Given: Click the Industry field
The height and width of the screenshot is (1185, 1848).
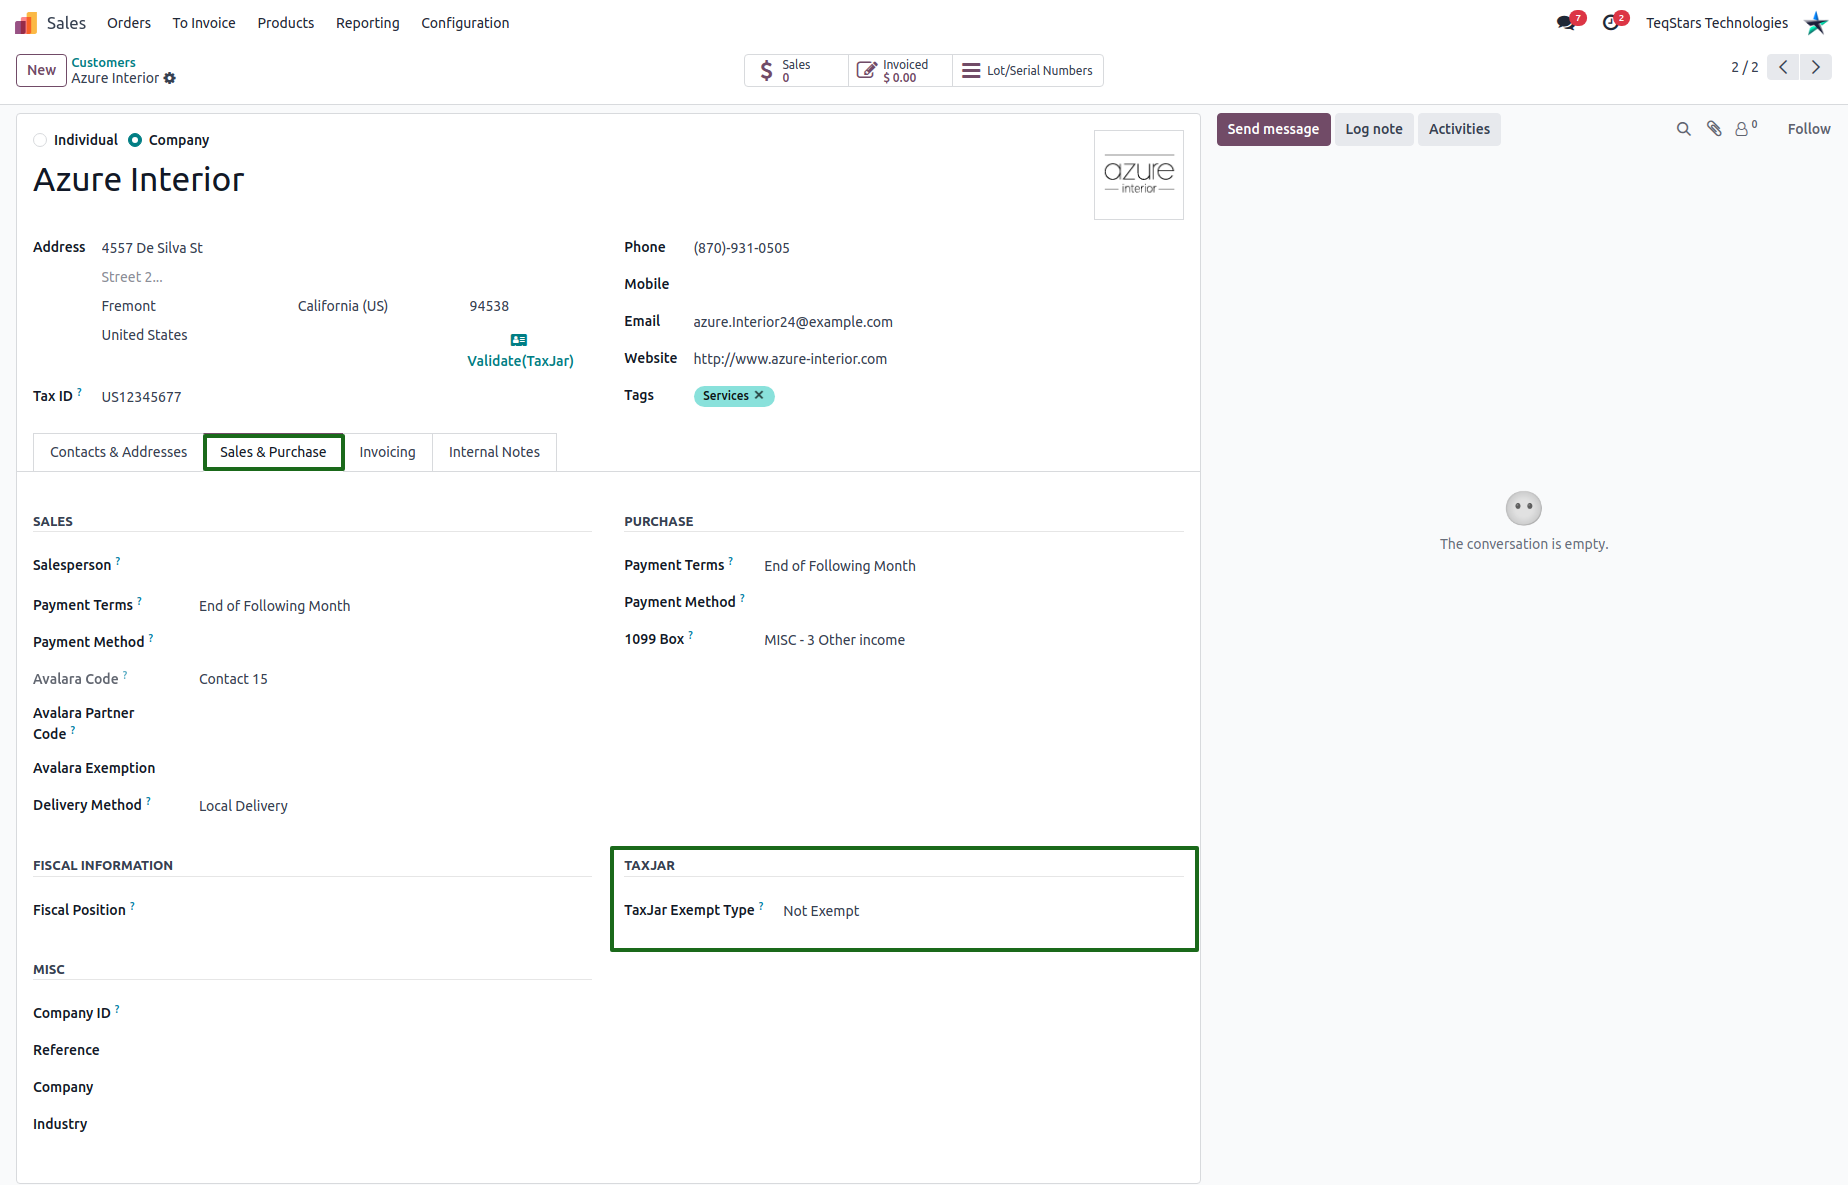Looking at the screenshot, I should pyautogui.click(x=395, y=1124).
